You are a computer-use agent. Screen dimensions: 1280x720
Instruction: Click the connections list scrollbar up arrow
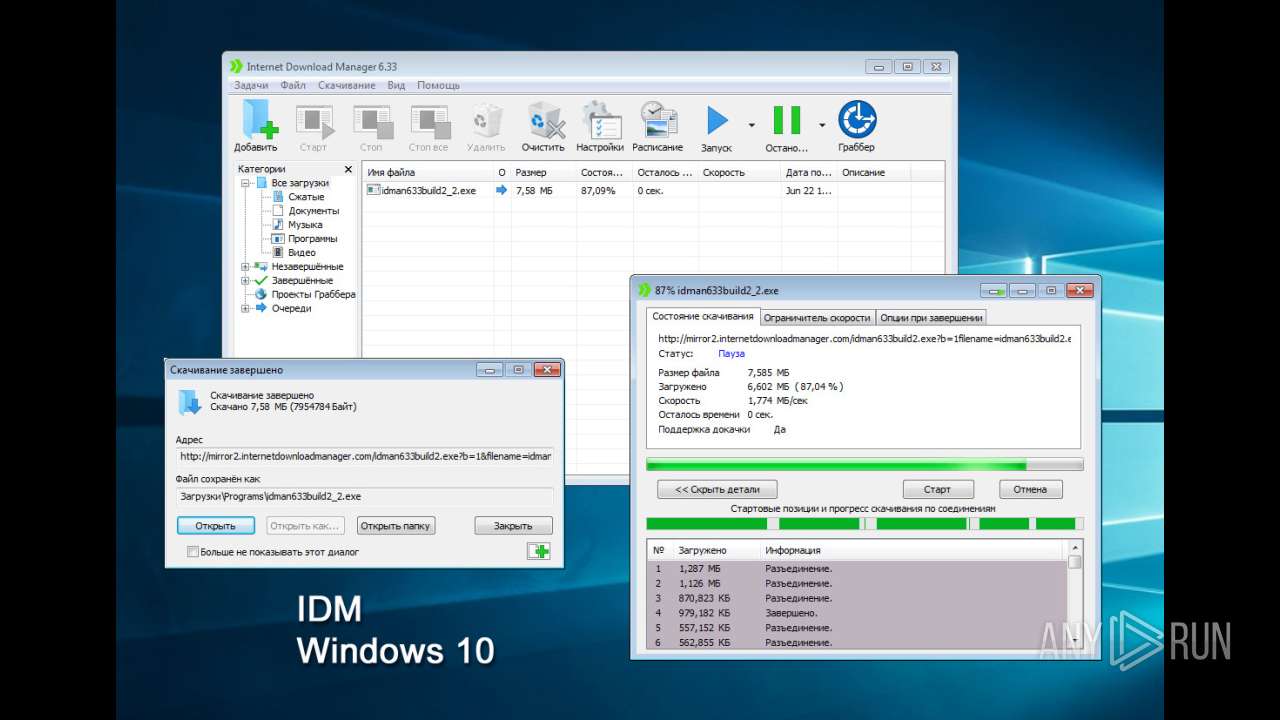(x=1075, y=548)
